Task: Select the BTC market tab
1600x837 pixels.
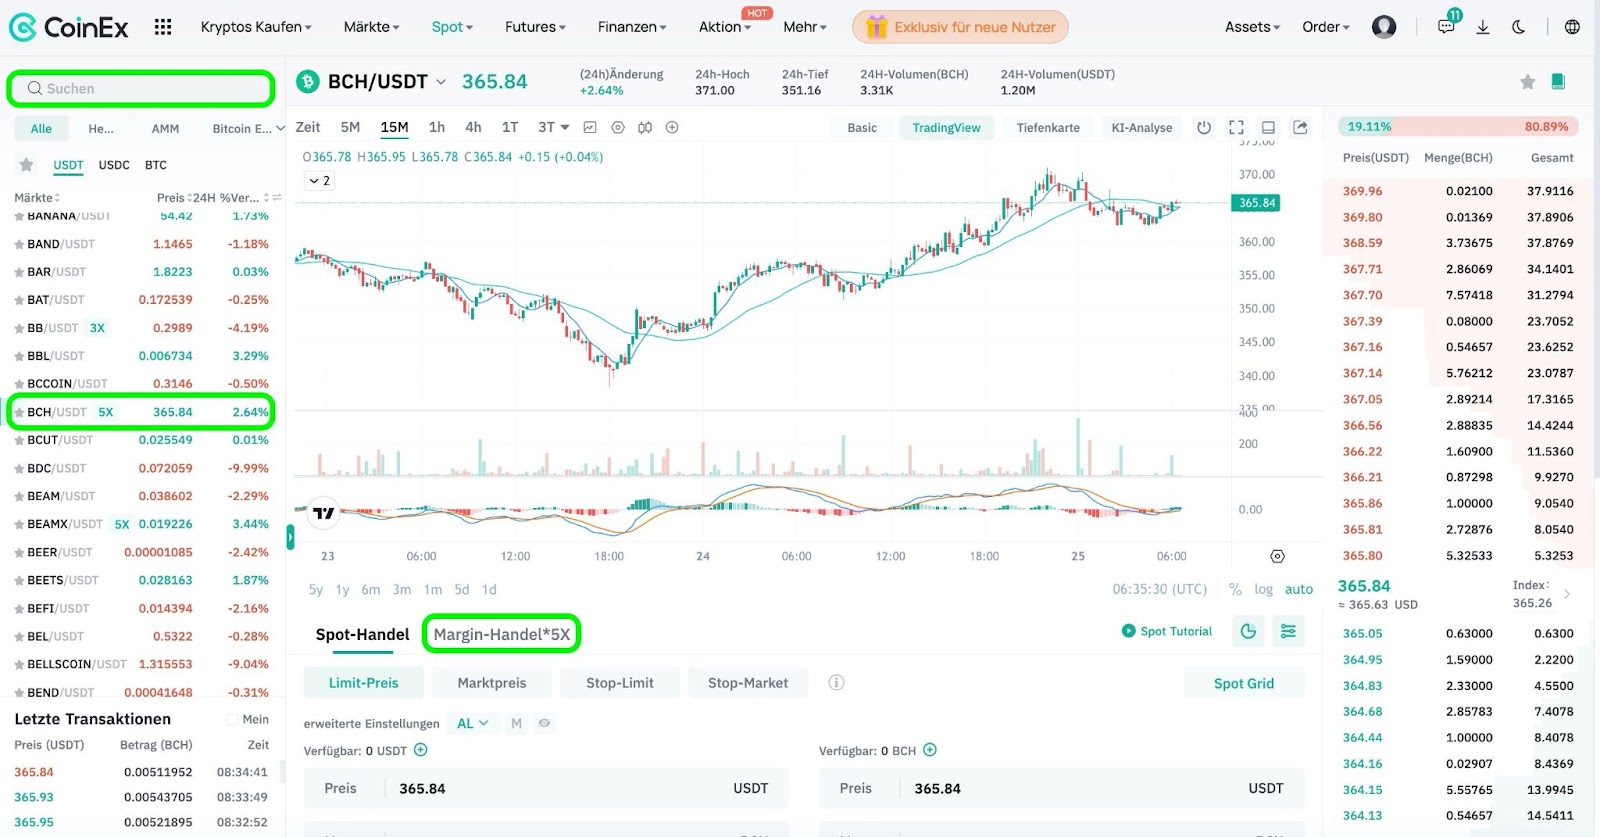Action: (156, 165)
